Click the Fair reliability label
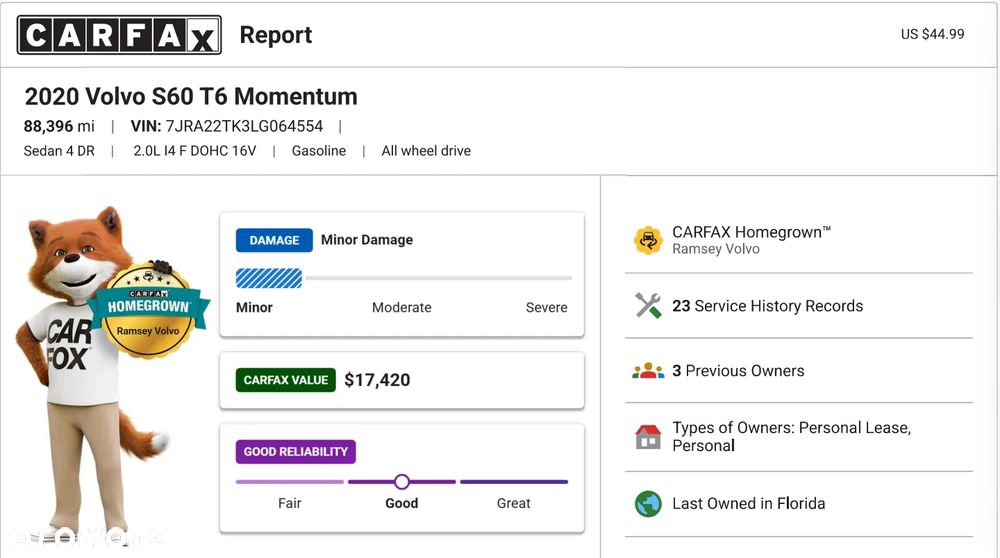1000x558 pixels. [290, 503]
